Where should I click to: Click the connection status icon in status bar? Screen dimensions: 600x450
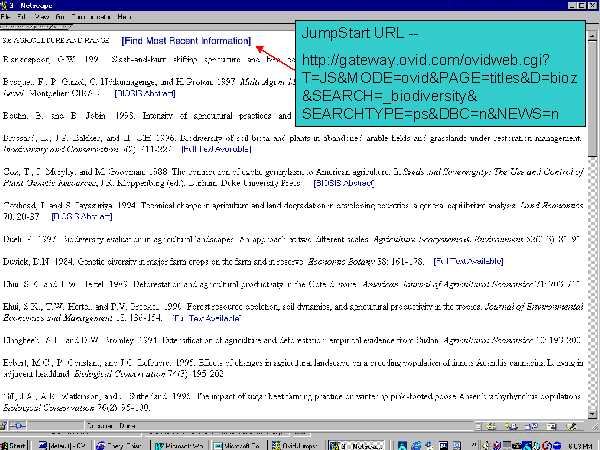pos(18,426)
